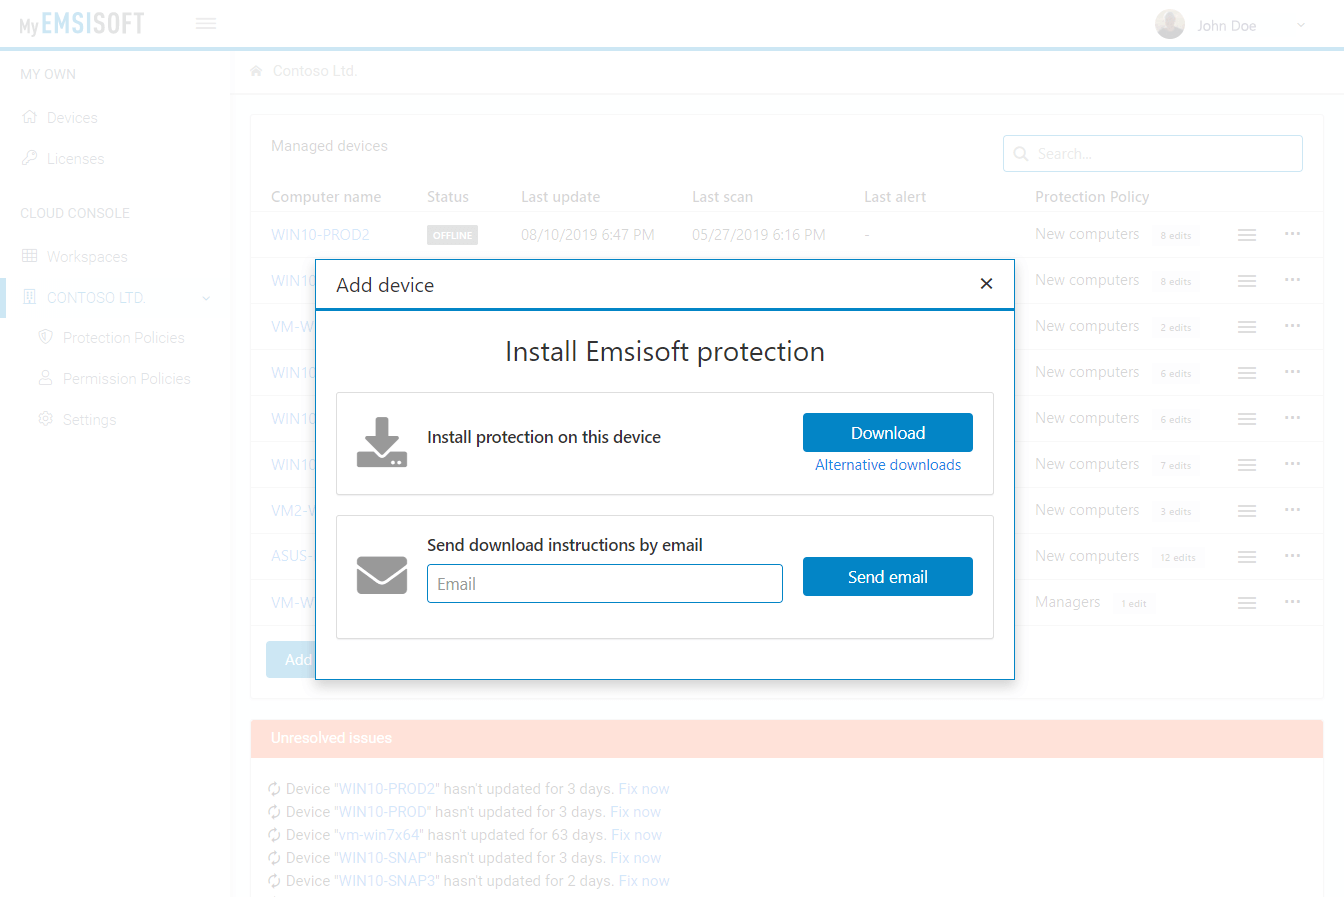Viewport: 1344px width, 897px height.
Task: Fix now for WIN10-SNAP3 issue
Action: pyautogui.click(x=644, y=881)
